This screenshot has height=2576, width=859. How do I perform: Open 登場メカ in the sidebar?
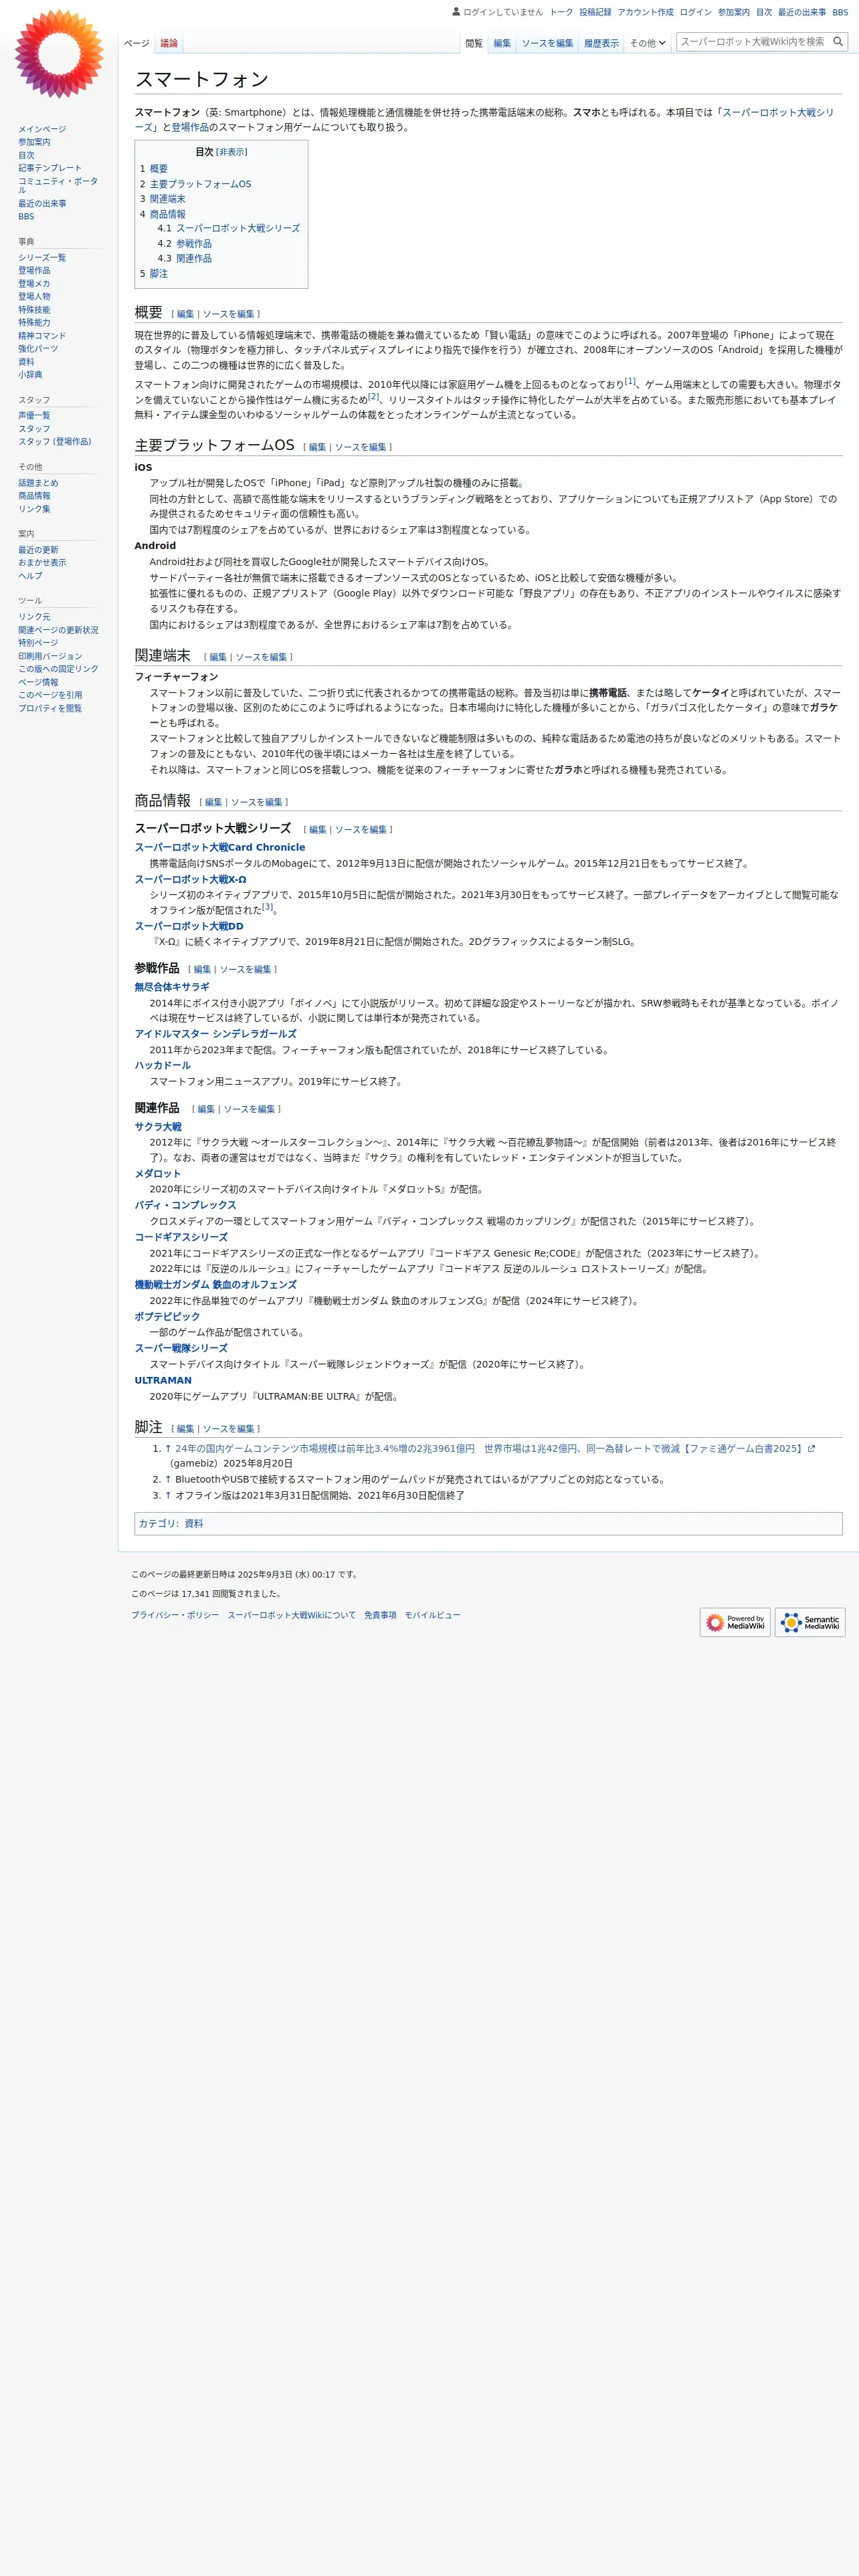[x=34, y=284]
